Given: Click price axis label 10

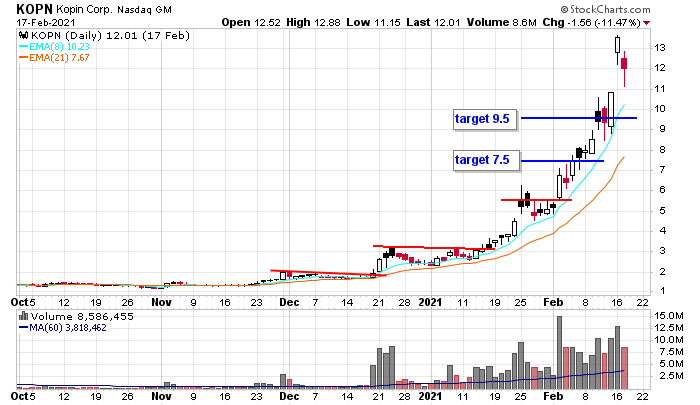Looking at the screenshot, I should pyautogui.click(x=660, y=109).
